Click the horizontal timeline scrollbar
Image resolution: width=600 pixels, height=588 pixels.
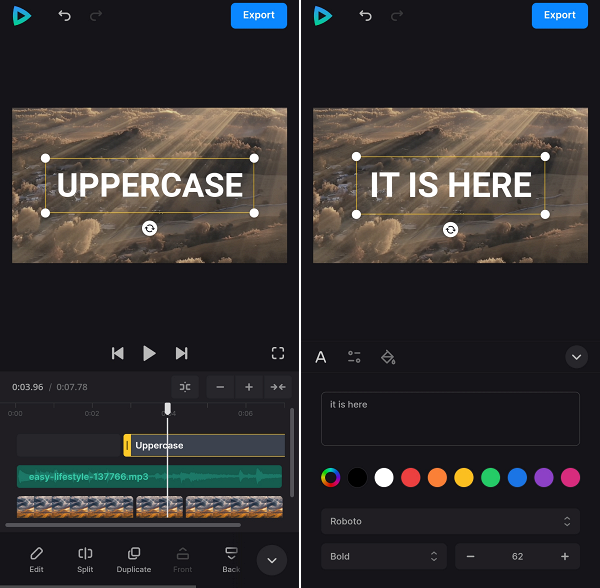[123, 525]
